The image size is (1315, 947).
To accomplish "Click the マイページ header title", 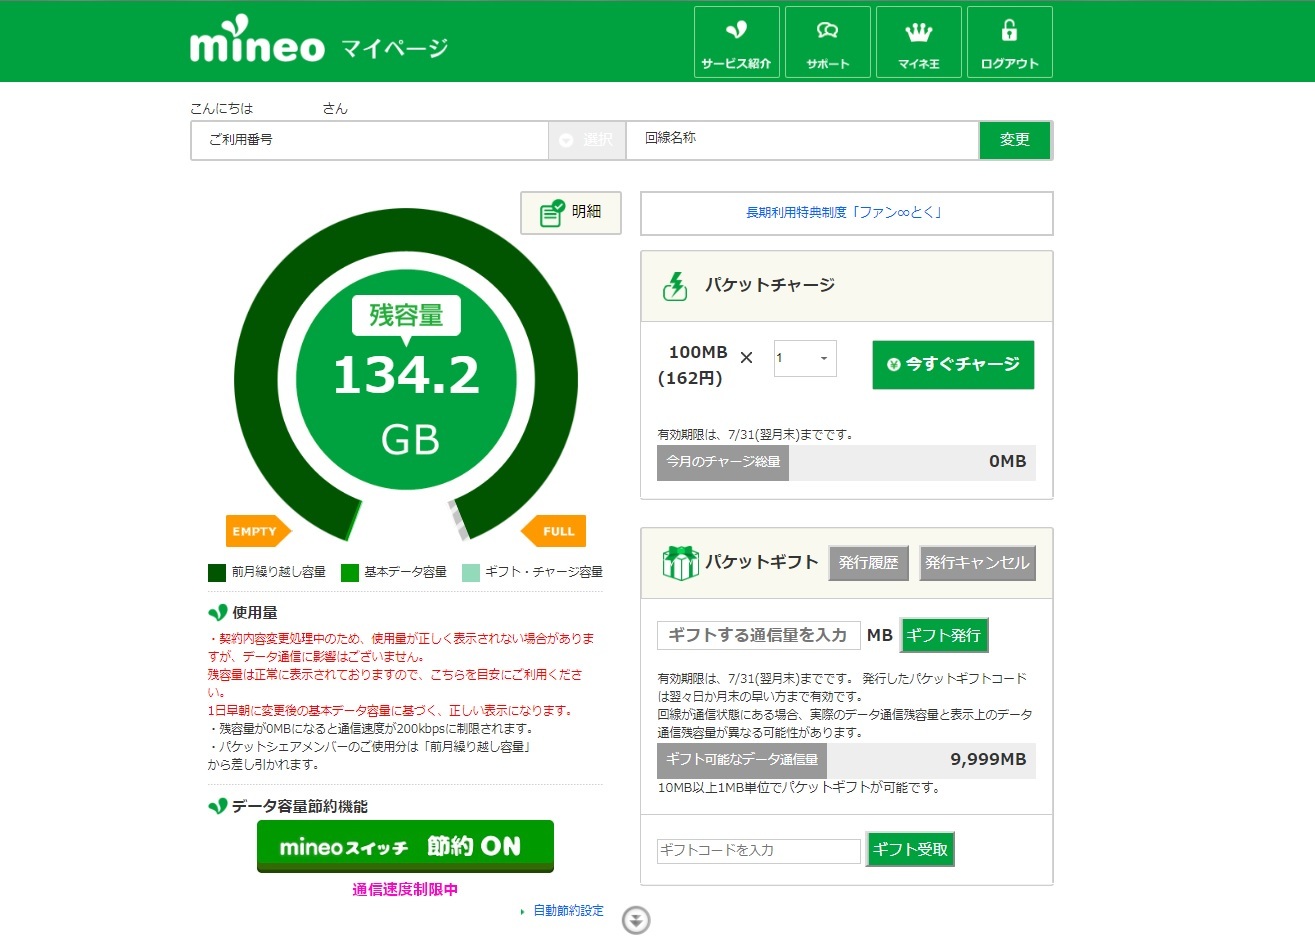I will coord(394,48).
